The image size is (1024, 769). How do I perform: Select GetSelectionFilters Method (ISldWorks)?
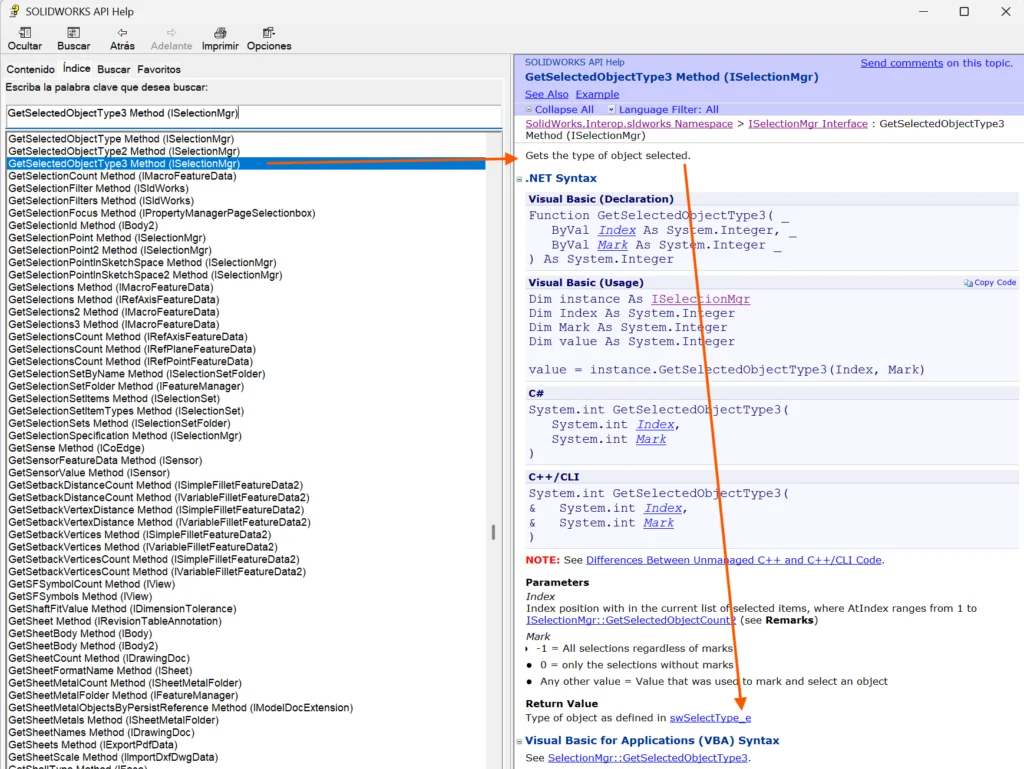101,201
